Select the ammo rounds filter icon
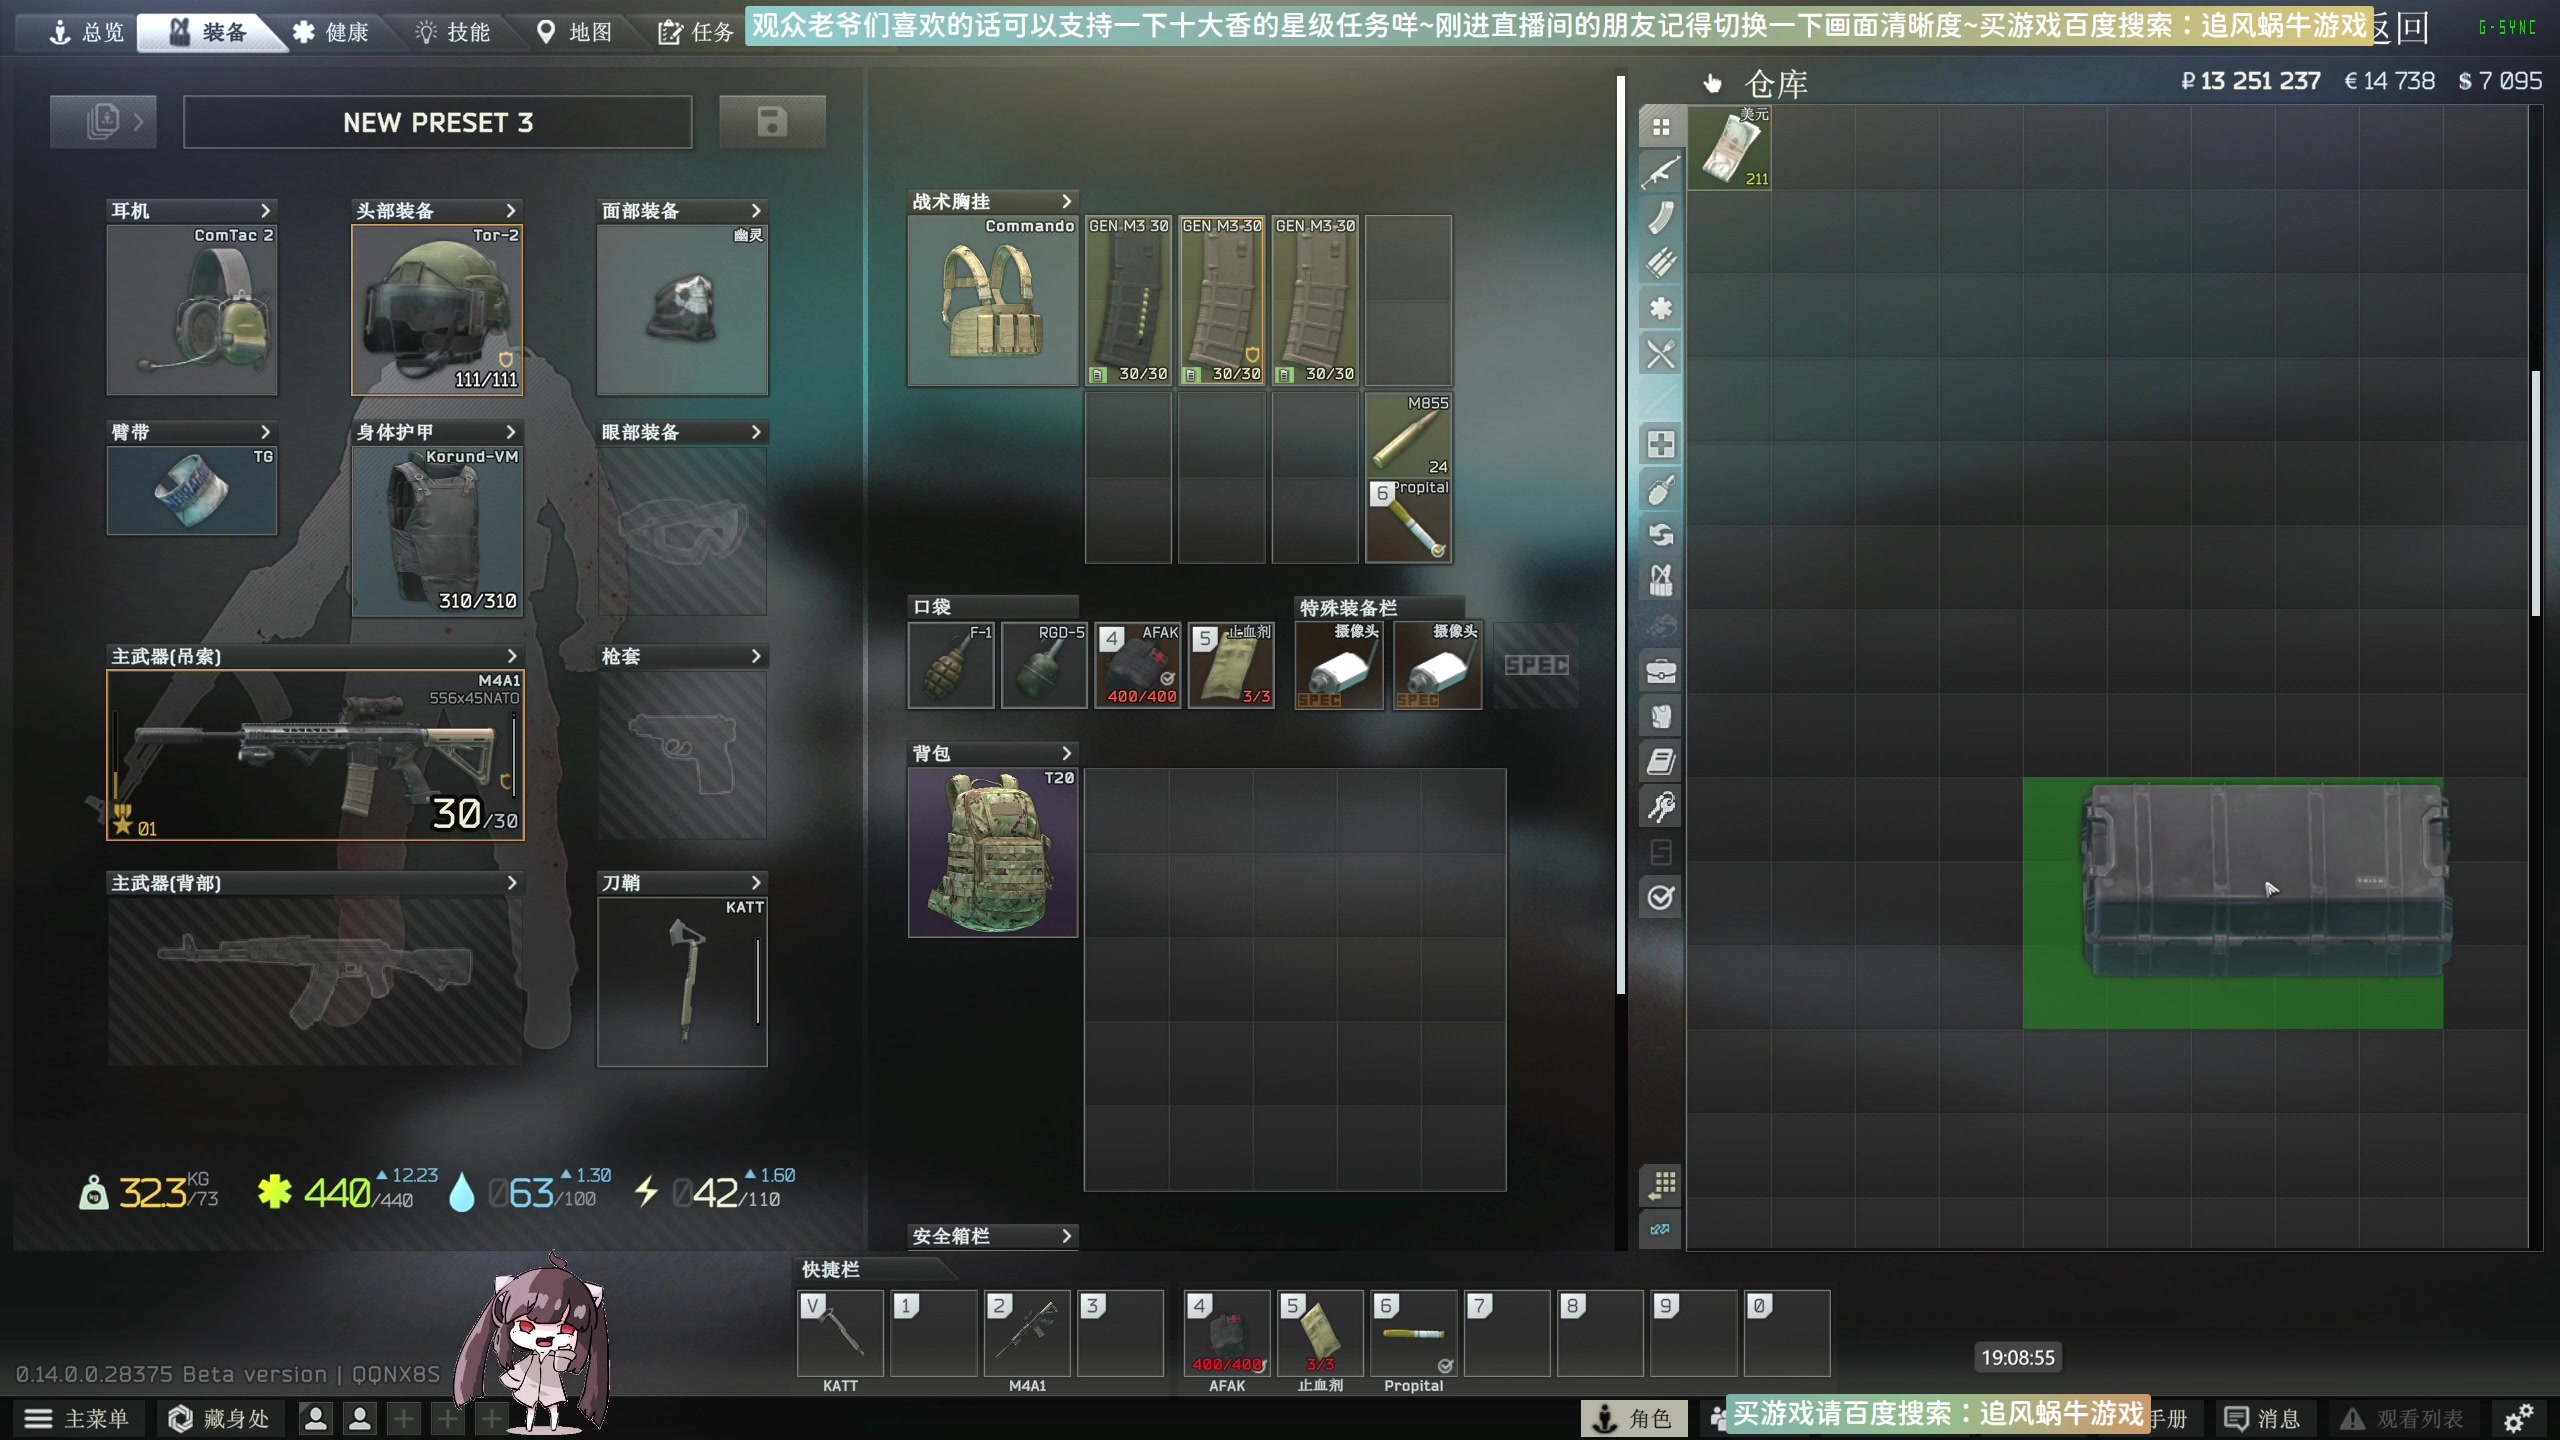2560x1440 pixels. click(1660, 262)
